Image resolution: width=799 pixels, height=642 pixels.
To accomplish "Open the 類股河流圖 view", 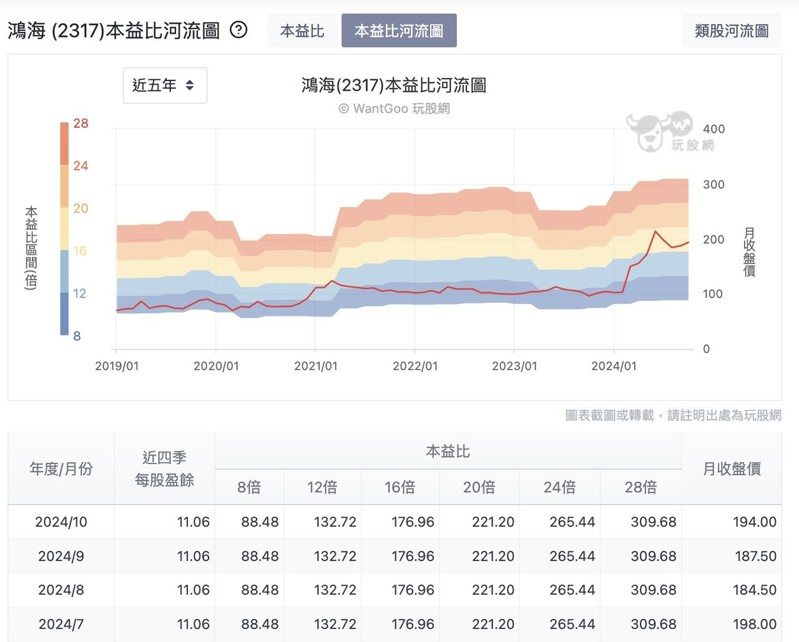I will click(732, 31).
